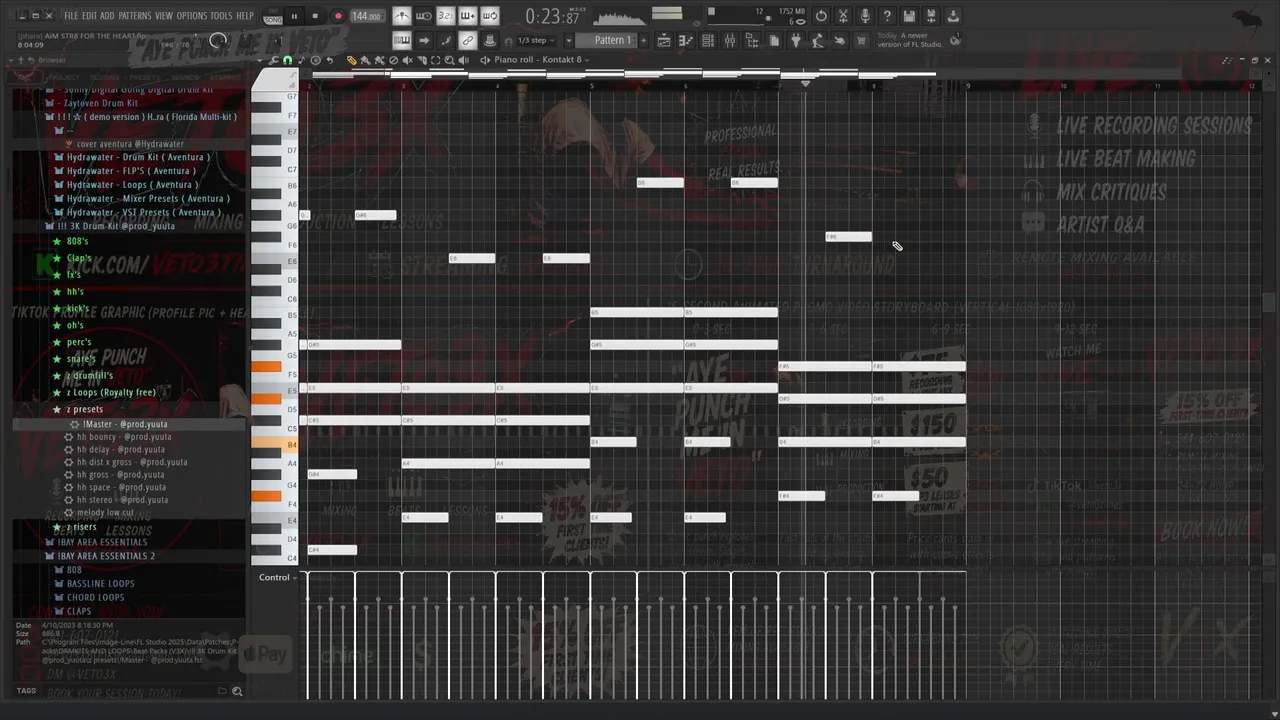The image size is (1280, 720).
Task: Toggle wait for input before playing
Action: coord(424,16)
